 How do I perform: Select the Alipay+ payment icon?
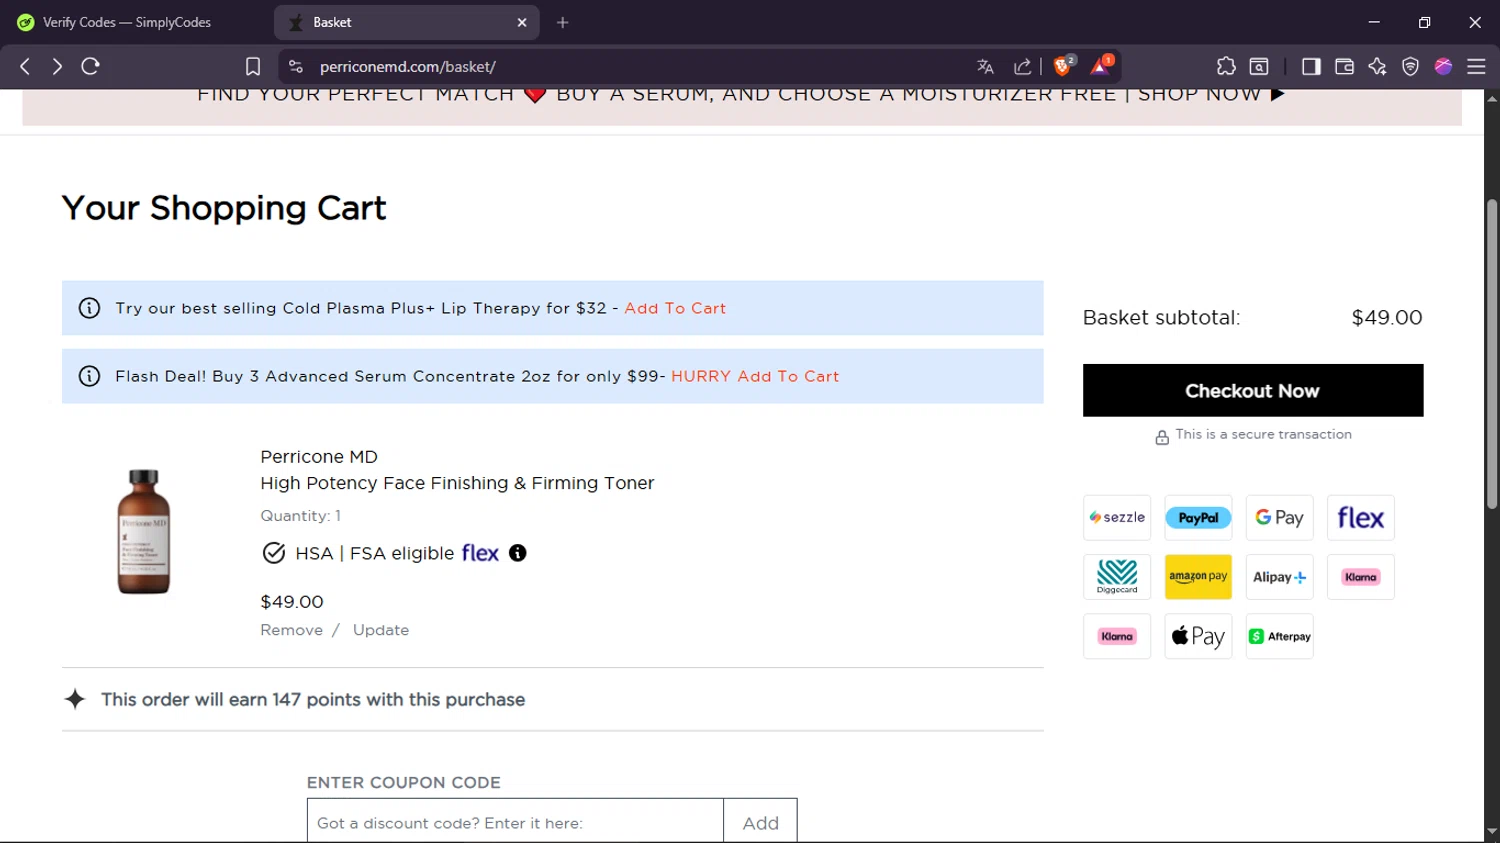click(x=1279, y=577)
